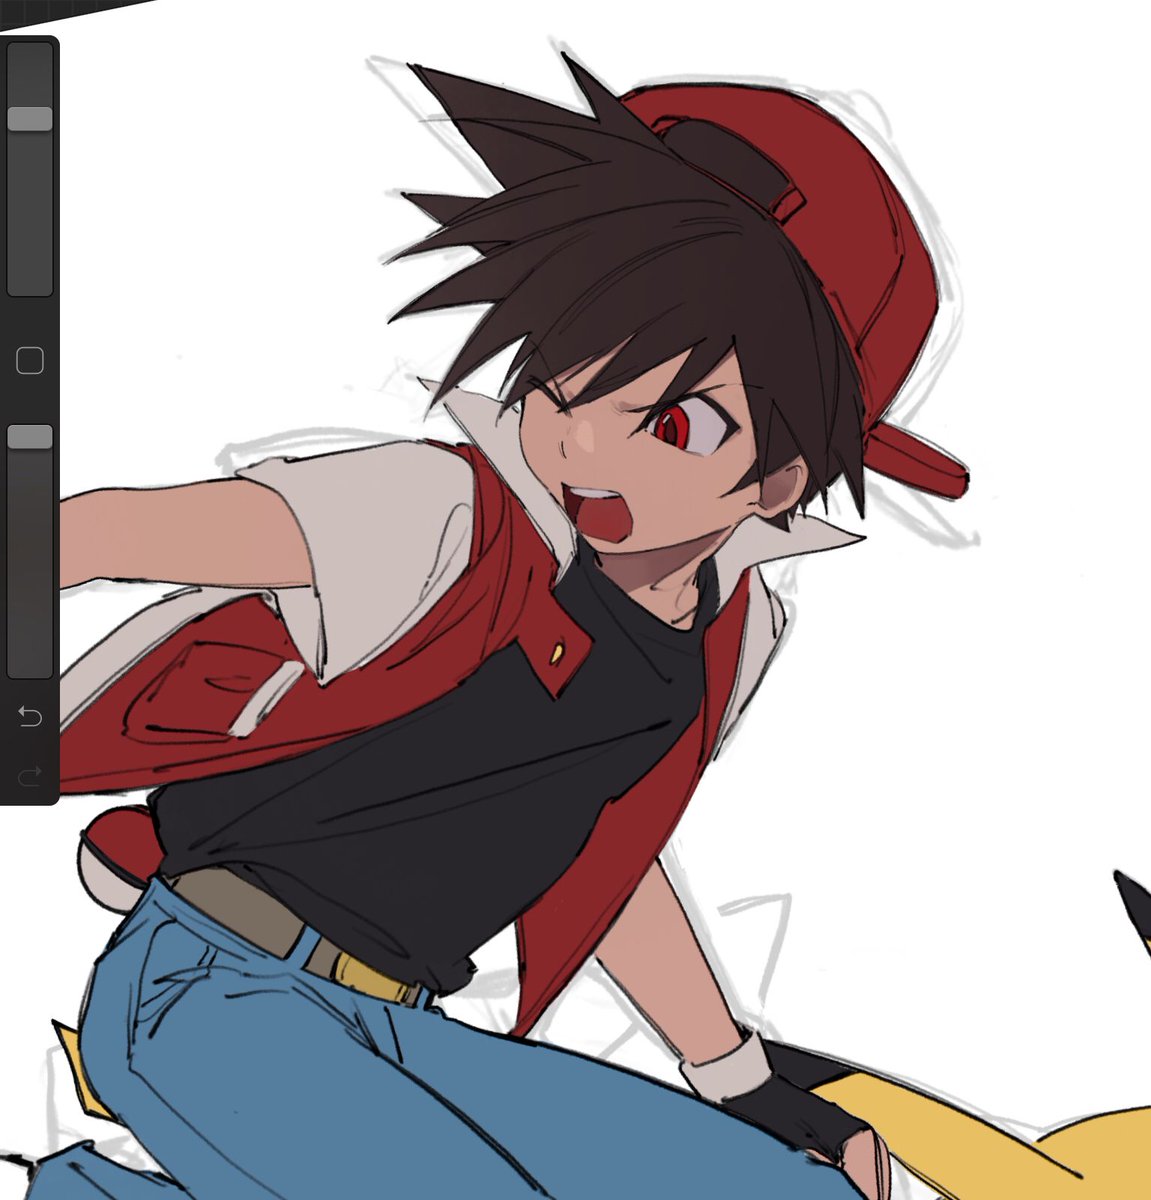Tap the square modify button between the sliders
This screenshot has height=1200, width=1151.
[x=30, y=361]
